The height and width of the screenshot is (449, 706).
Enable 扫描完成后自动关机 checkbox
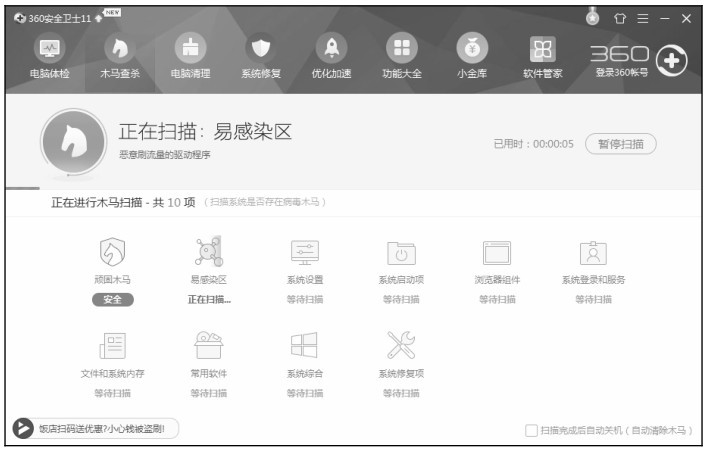(531, 430)
